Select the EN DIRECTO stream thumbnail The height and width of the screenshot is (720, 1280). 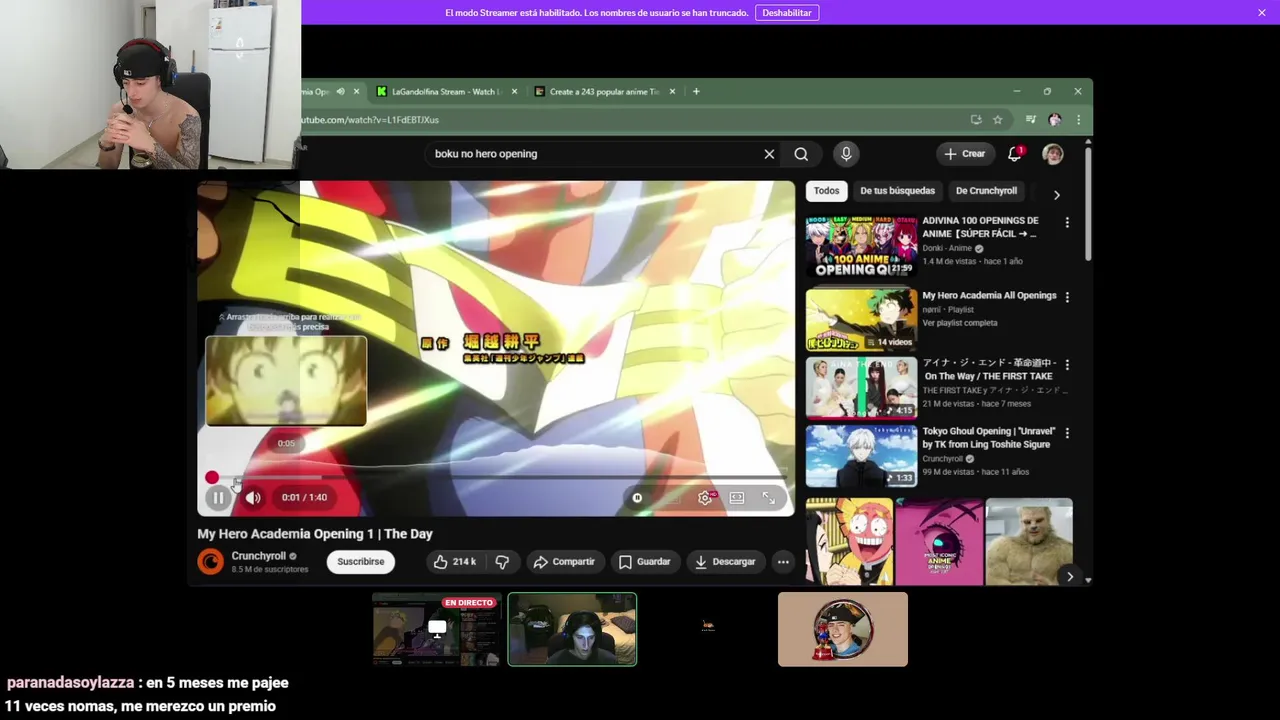pos(435,629)
